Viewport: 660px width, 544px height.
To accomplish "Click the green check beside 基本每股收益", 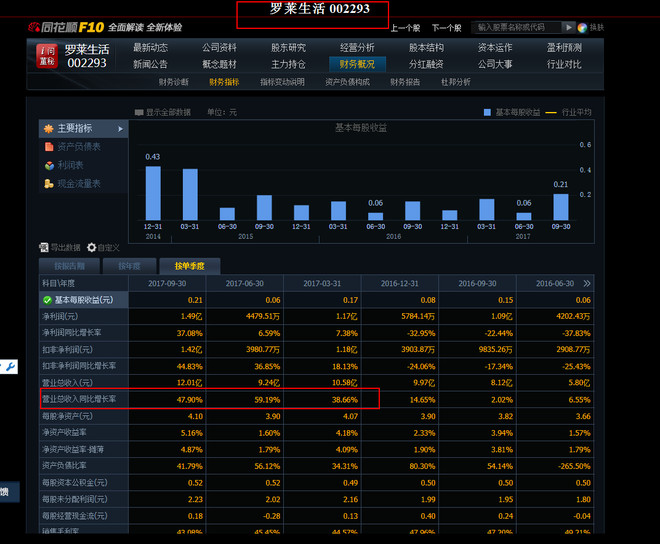I will [x=47, y=300].
